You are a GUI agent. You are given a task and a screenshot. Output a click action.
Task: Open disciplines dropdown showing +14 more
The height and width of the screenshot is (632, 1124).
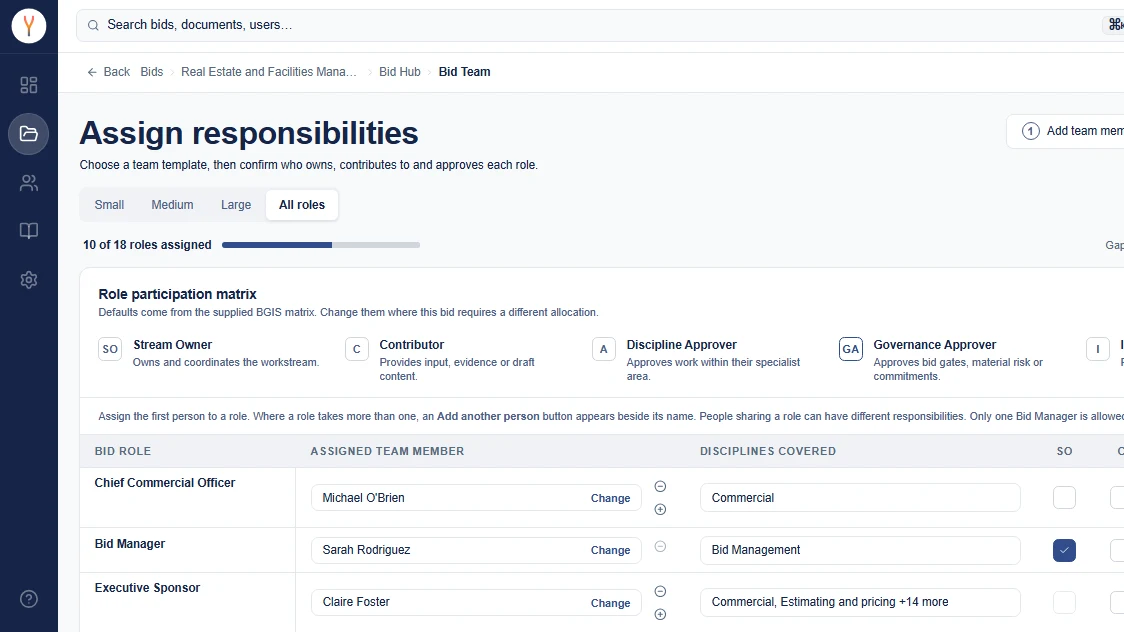pos(860,603)
